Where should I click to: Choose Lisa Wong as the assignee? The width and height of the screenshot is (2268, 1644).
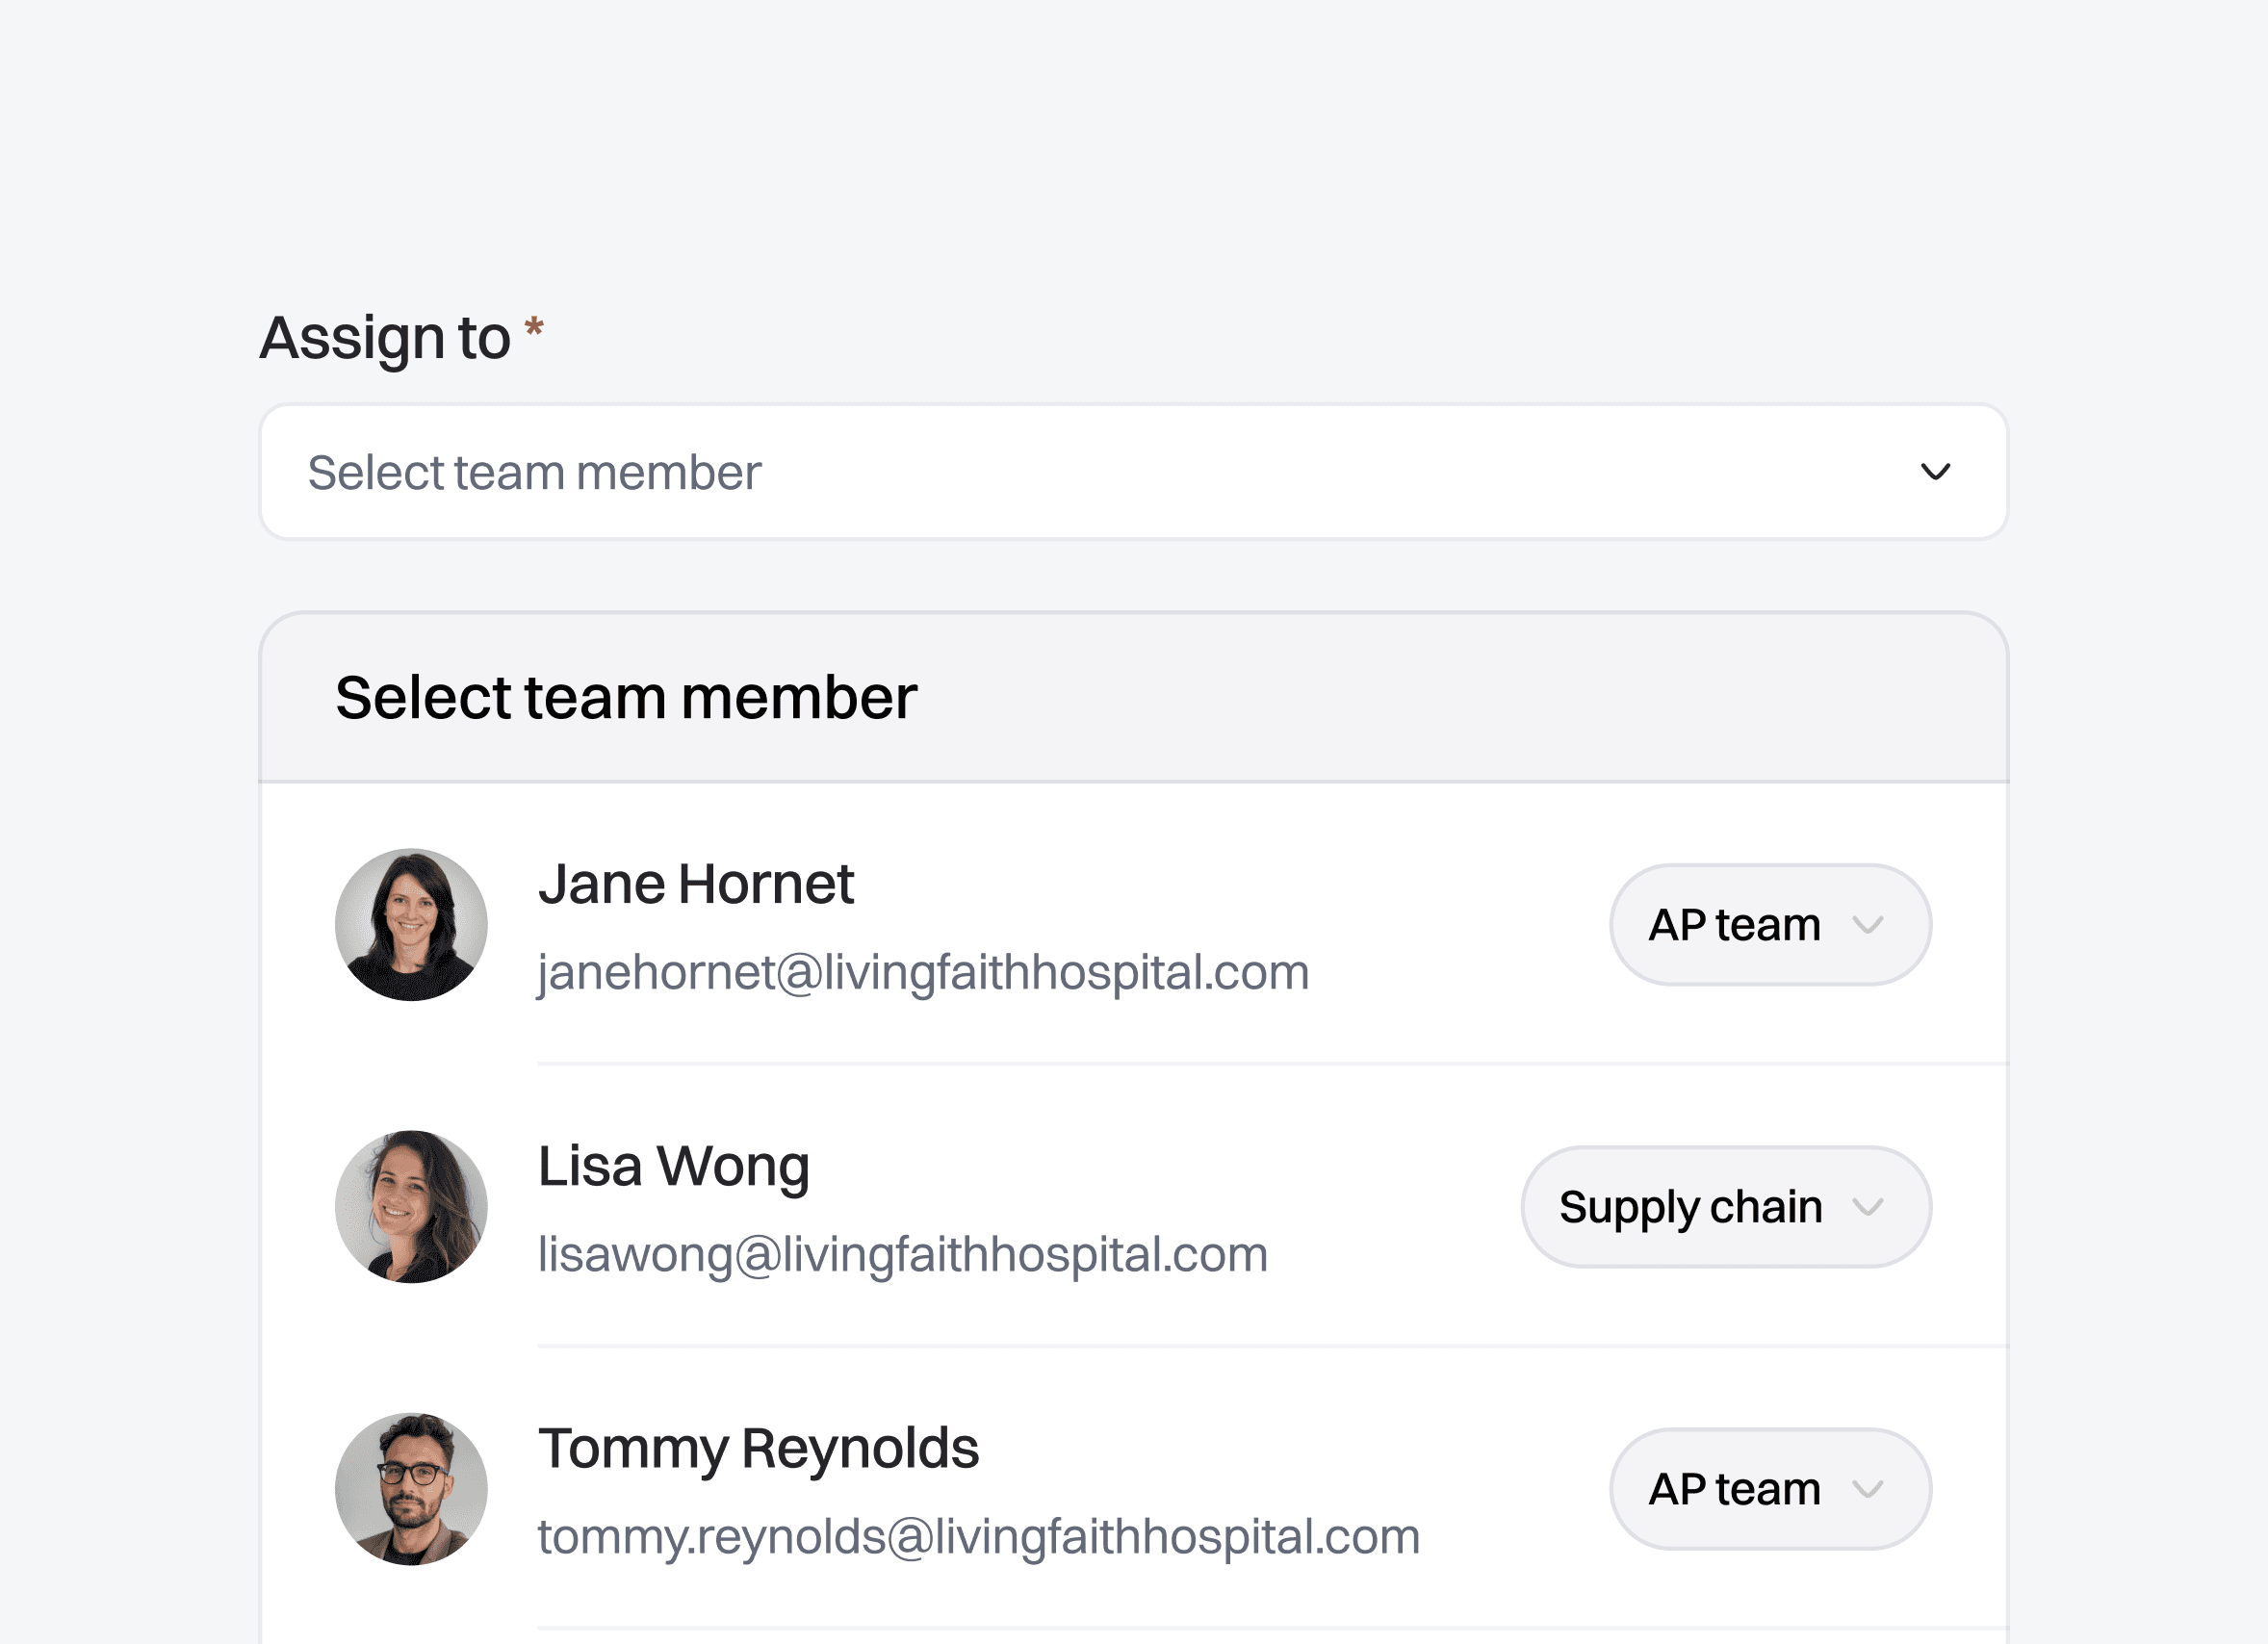pyautogui.click(x=674, y=1166)
